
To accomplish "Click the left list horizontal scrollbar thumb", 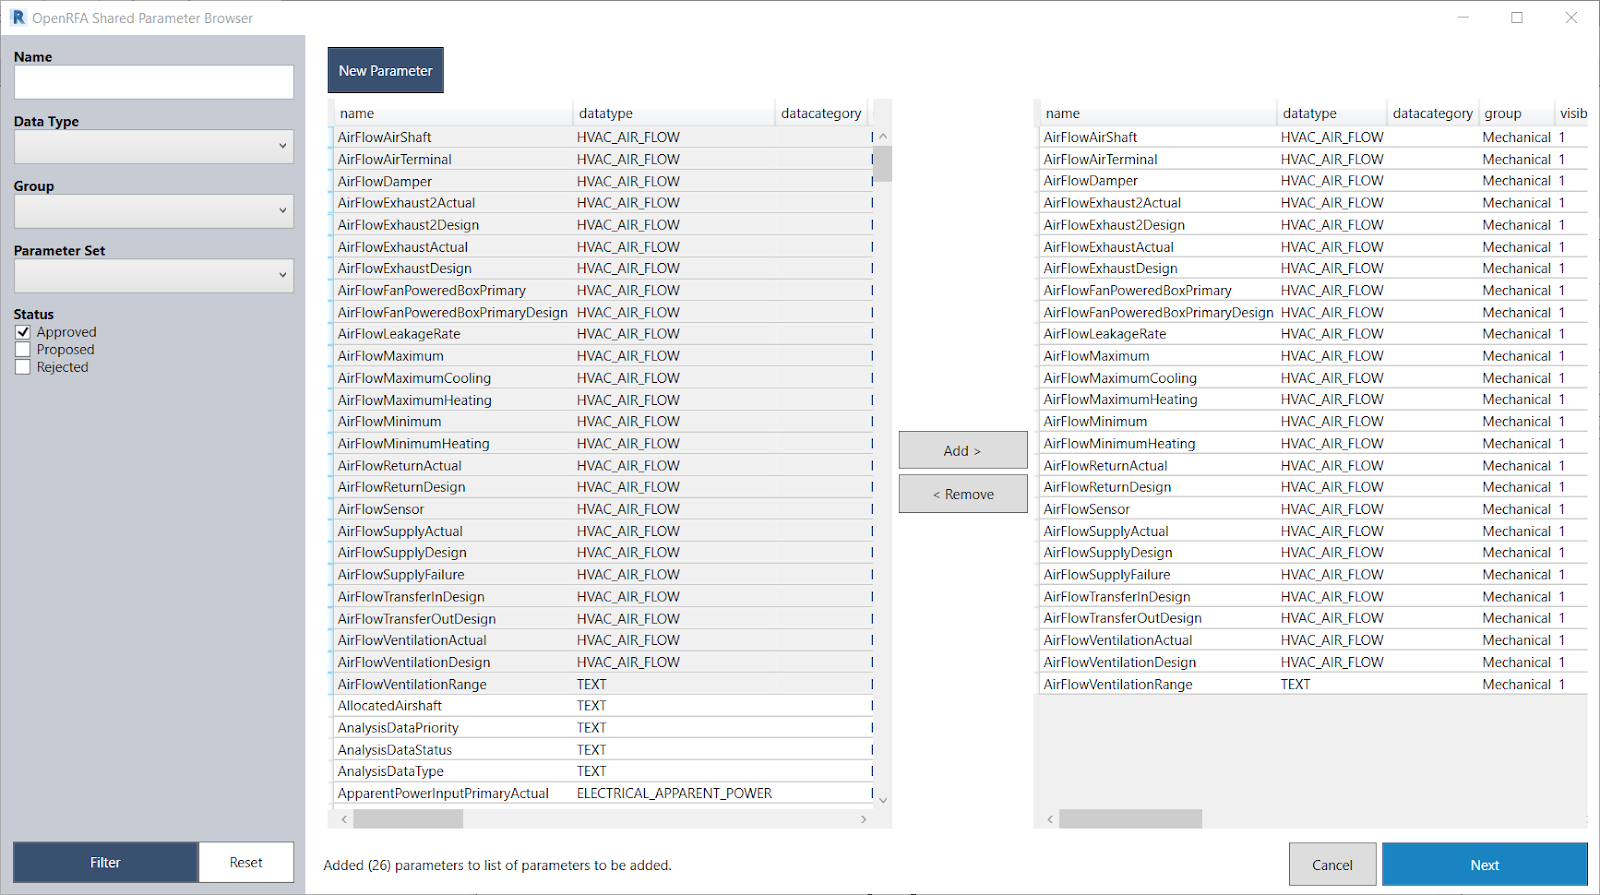I will pyautogui.click(x=408, y=819).
